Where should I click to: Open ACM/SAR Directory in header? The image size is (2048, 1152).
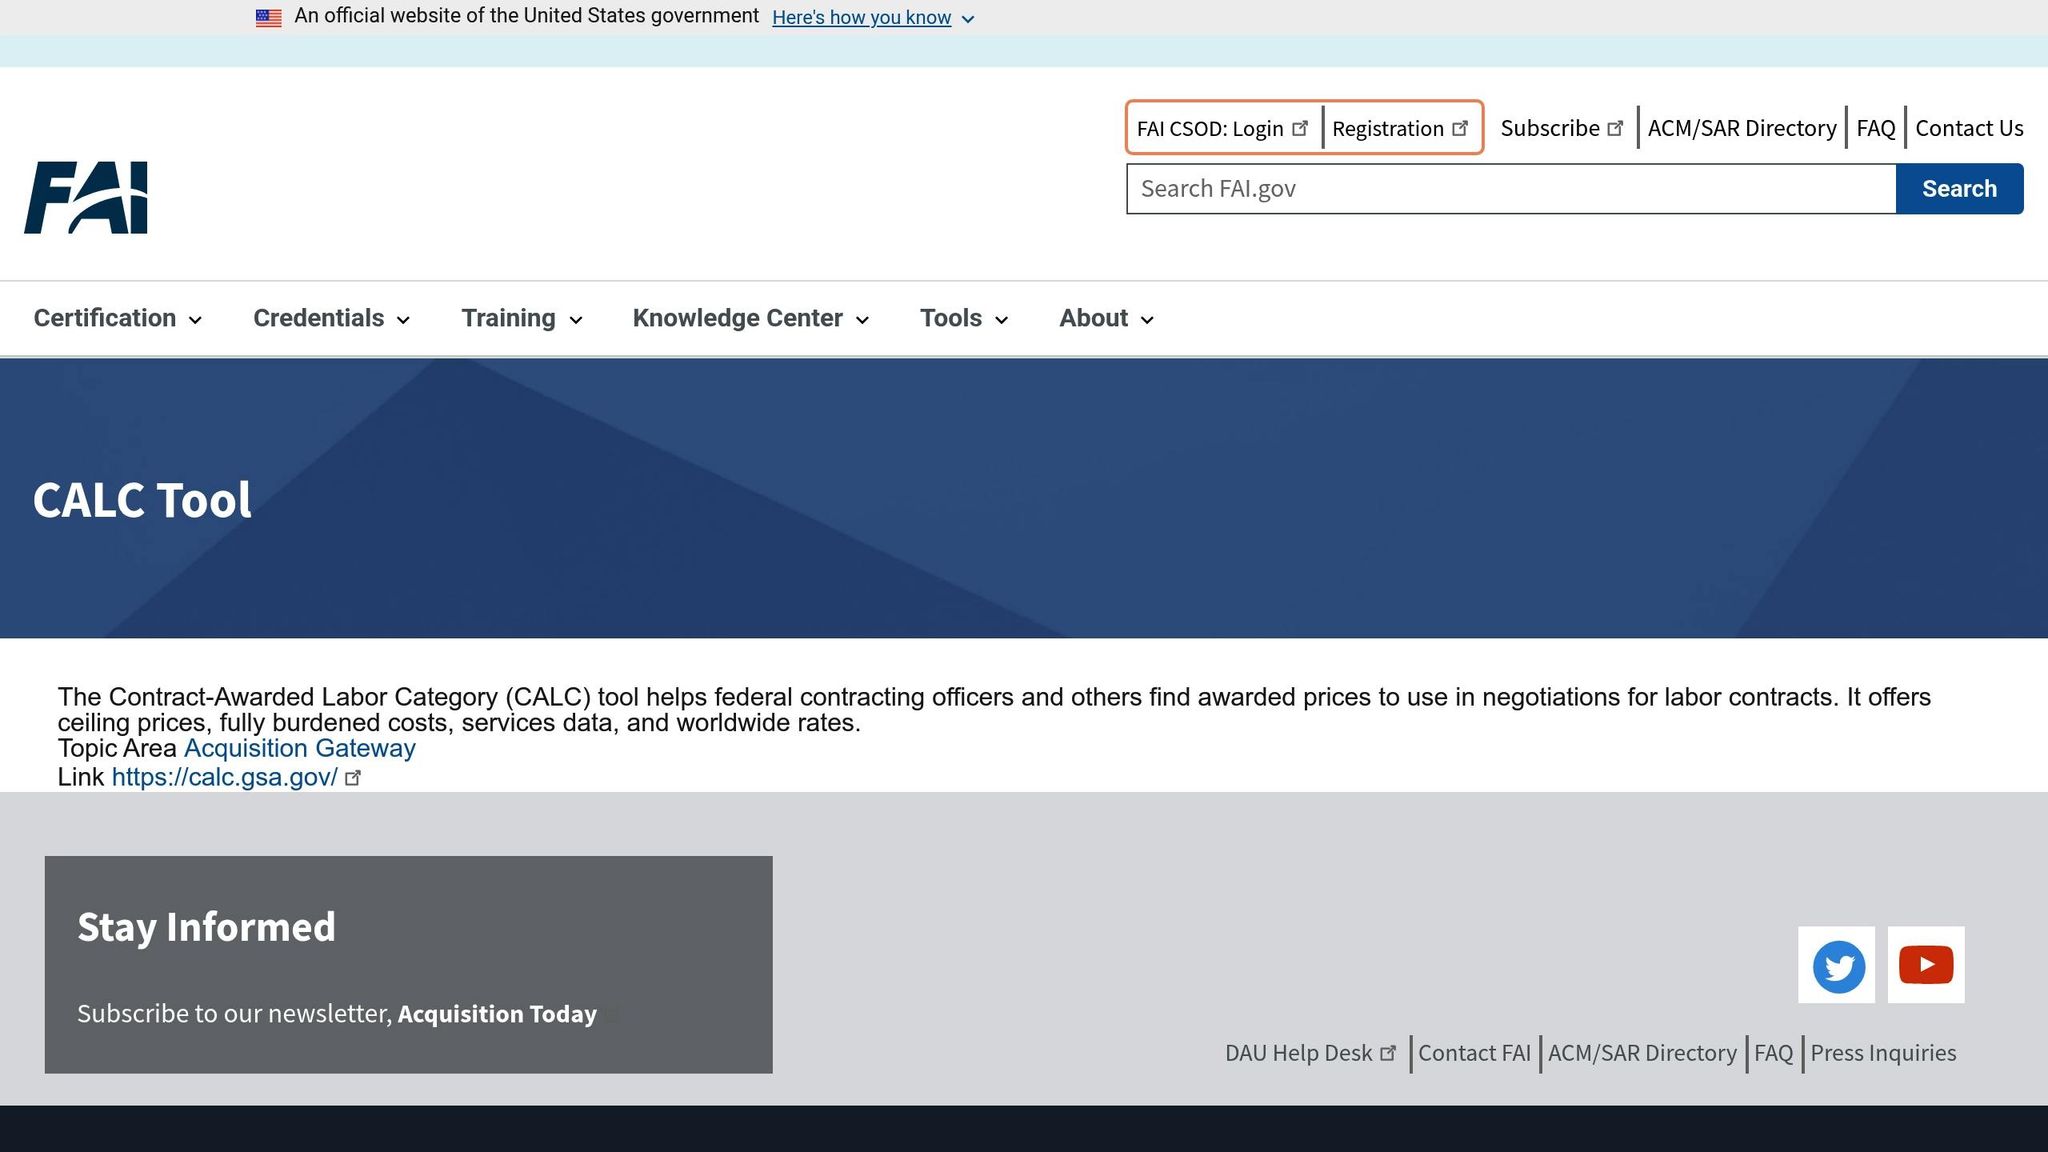point(1742,128)
